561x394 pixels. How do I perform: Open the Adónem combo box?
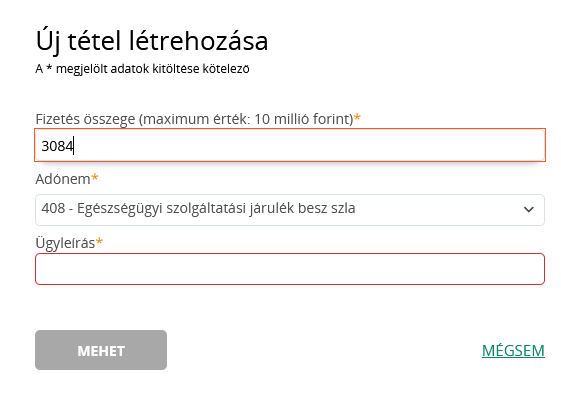290,210
